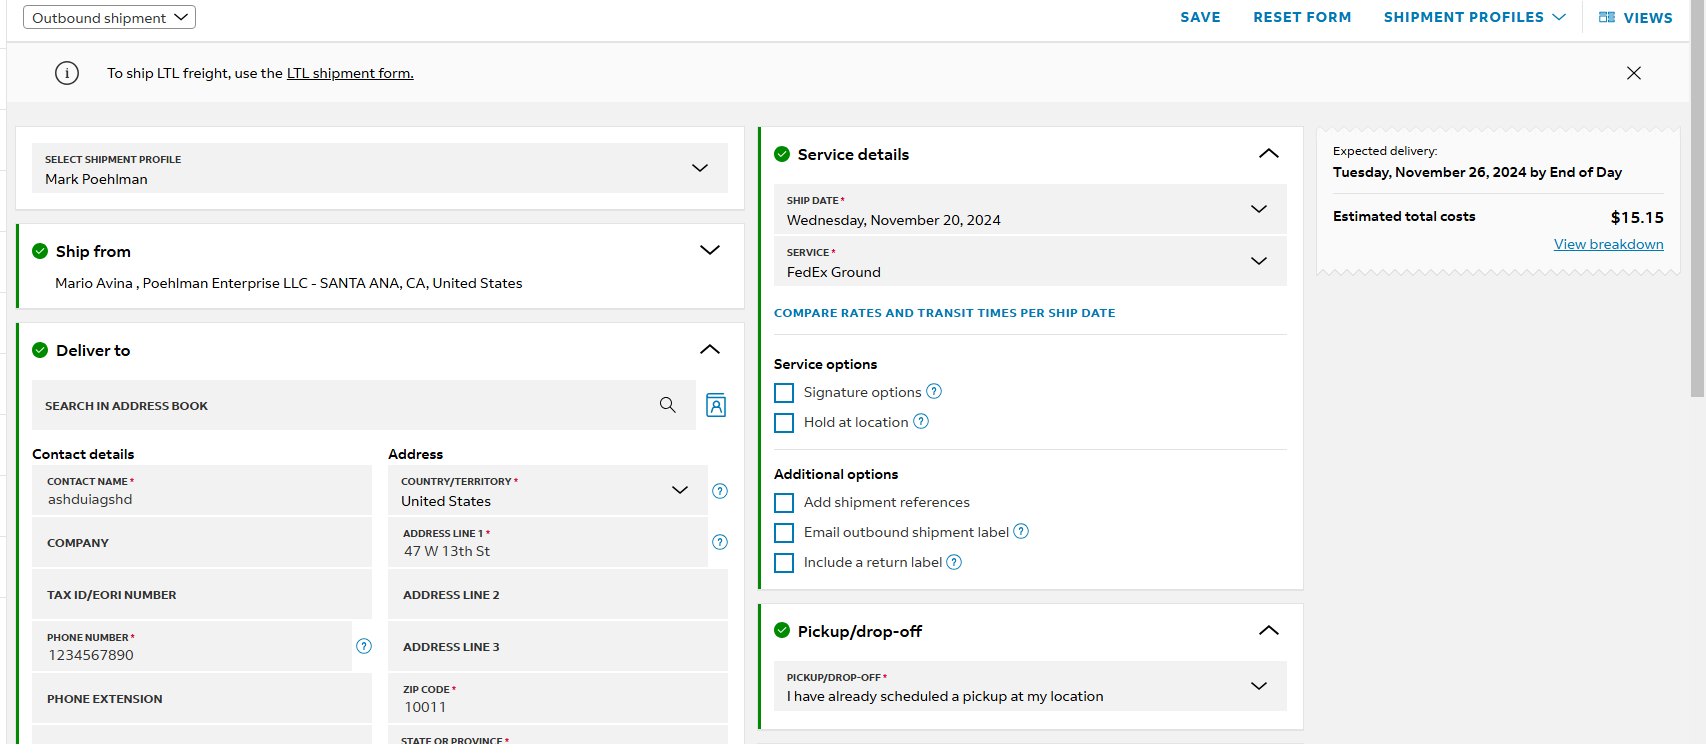
Task: Open help for Country/Territory field
Action: [x=720, y=491]
